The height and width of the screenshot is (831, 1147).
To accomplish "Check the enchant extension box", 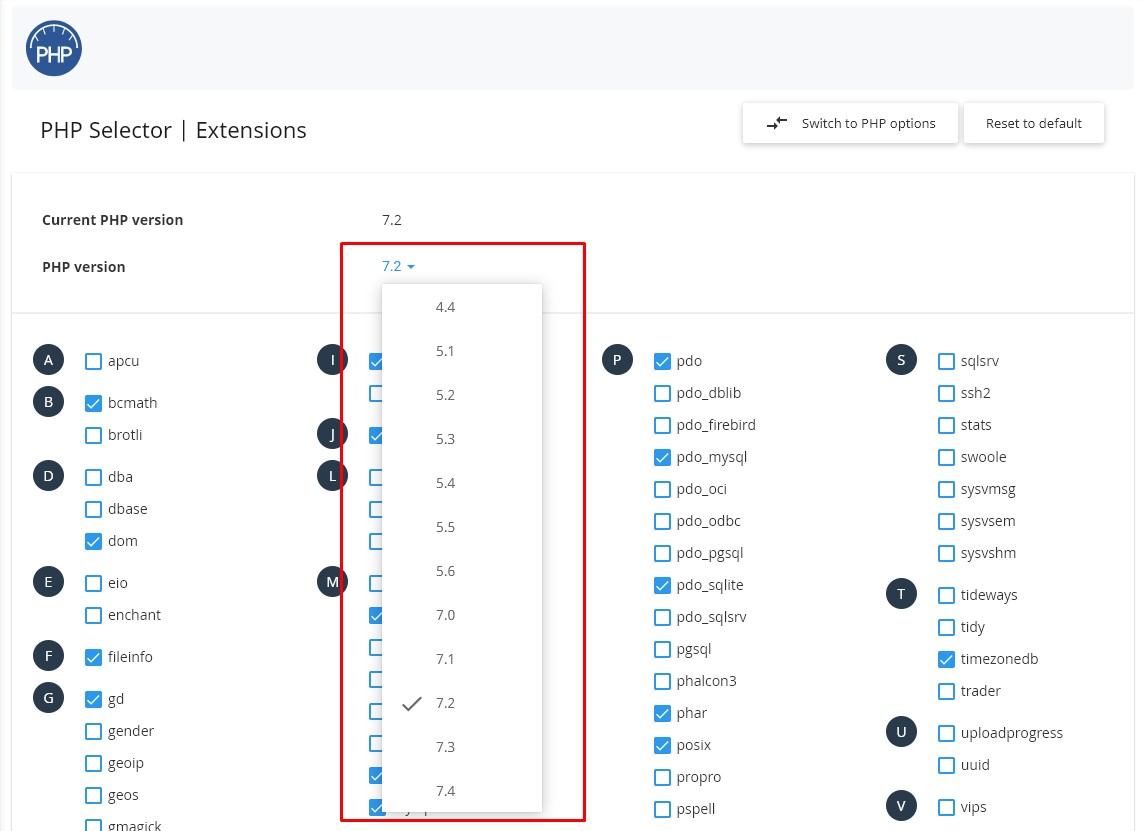I will [x=93, y=615].
